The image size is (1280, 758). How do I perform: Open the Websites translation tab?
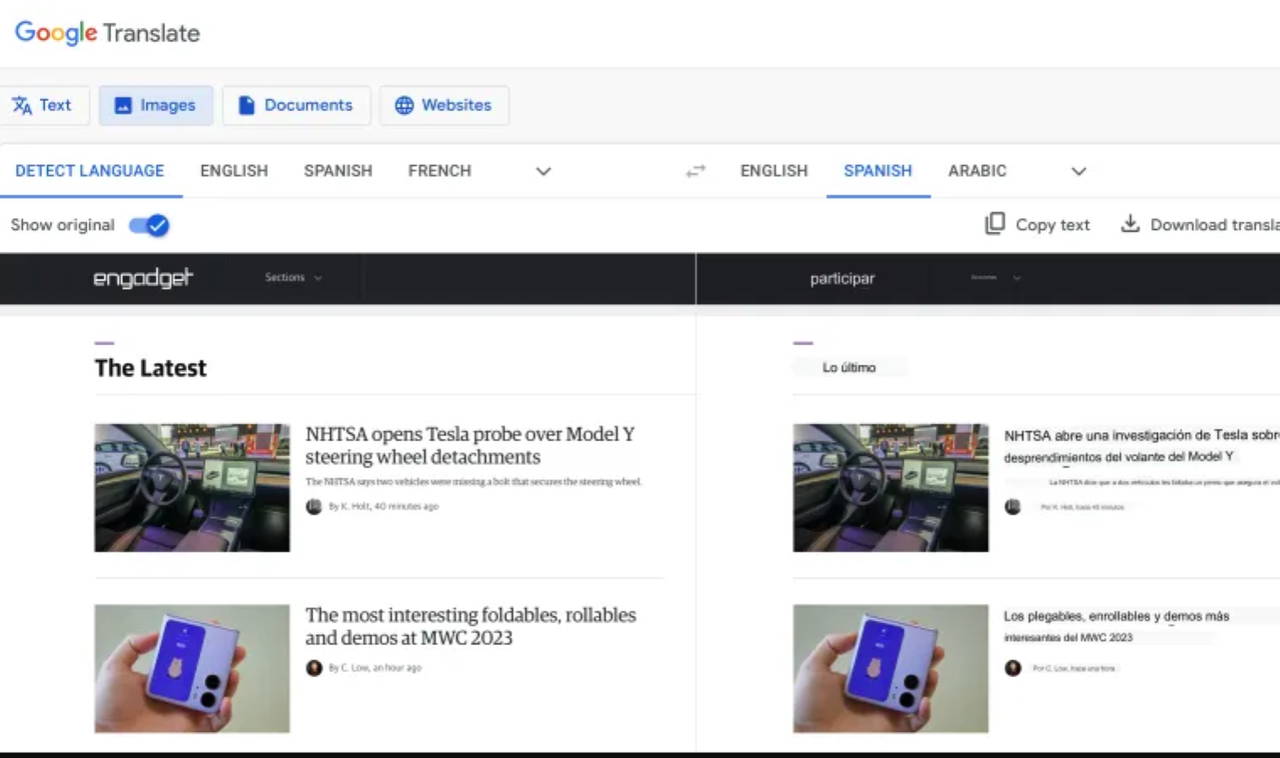pos(444,105)
